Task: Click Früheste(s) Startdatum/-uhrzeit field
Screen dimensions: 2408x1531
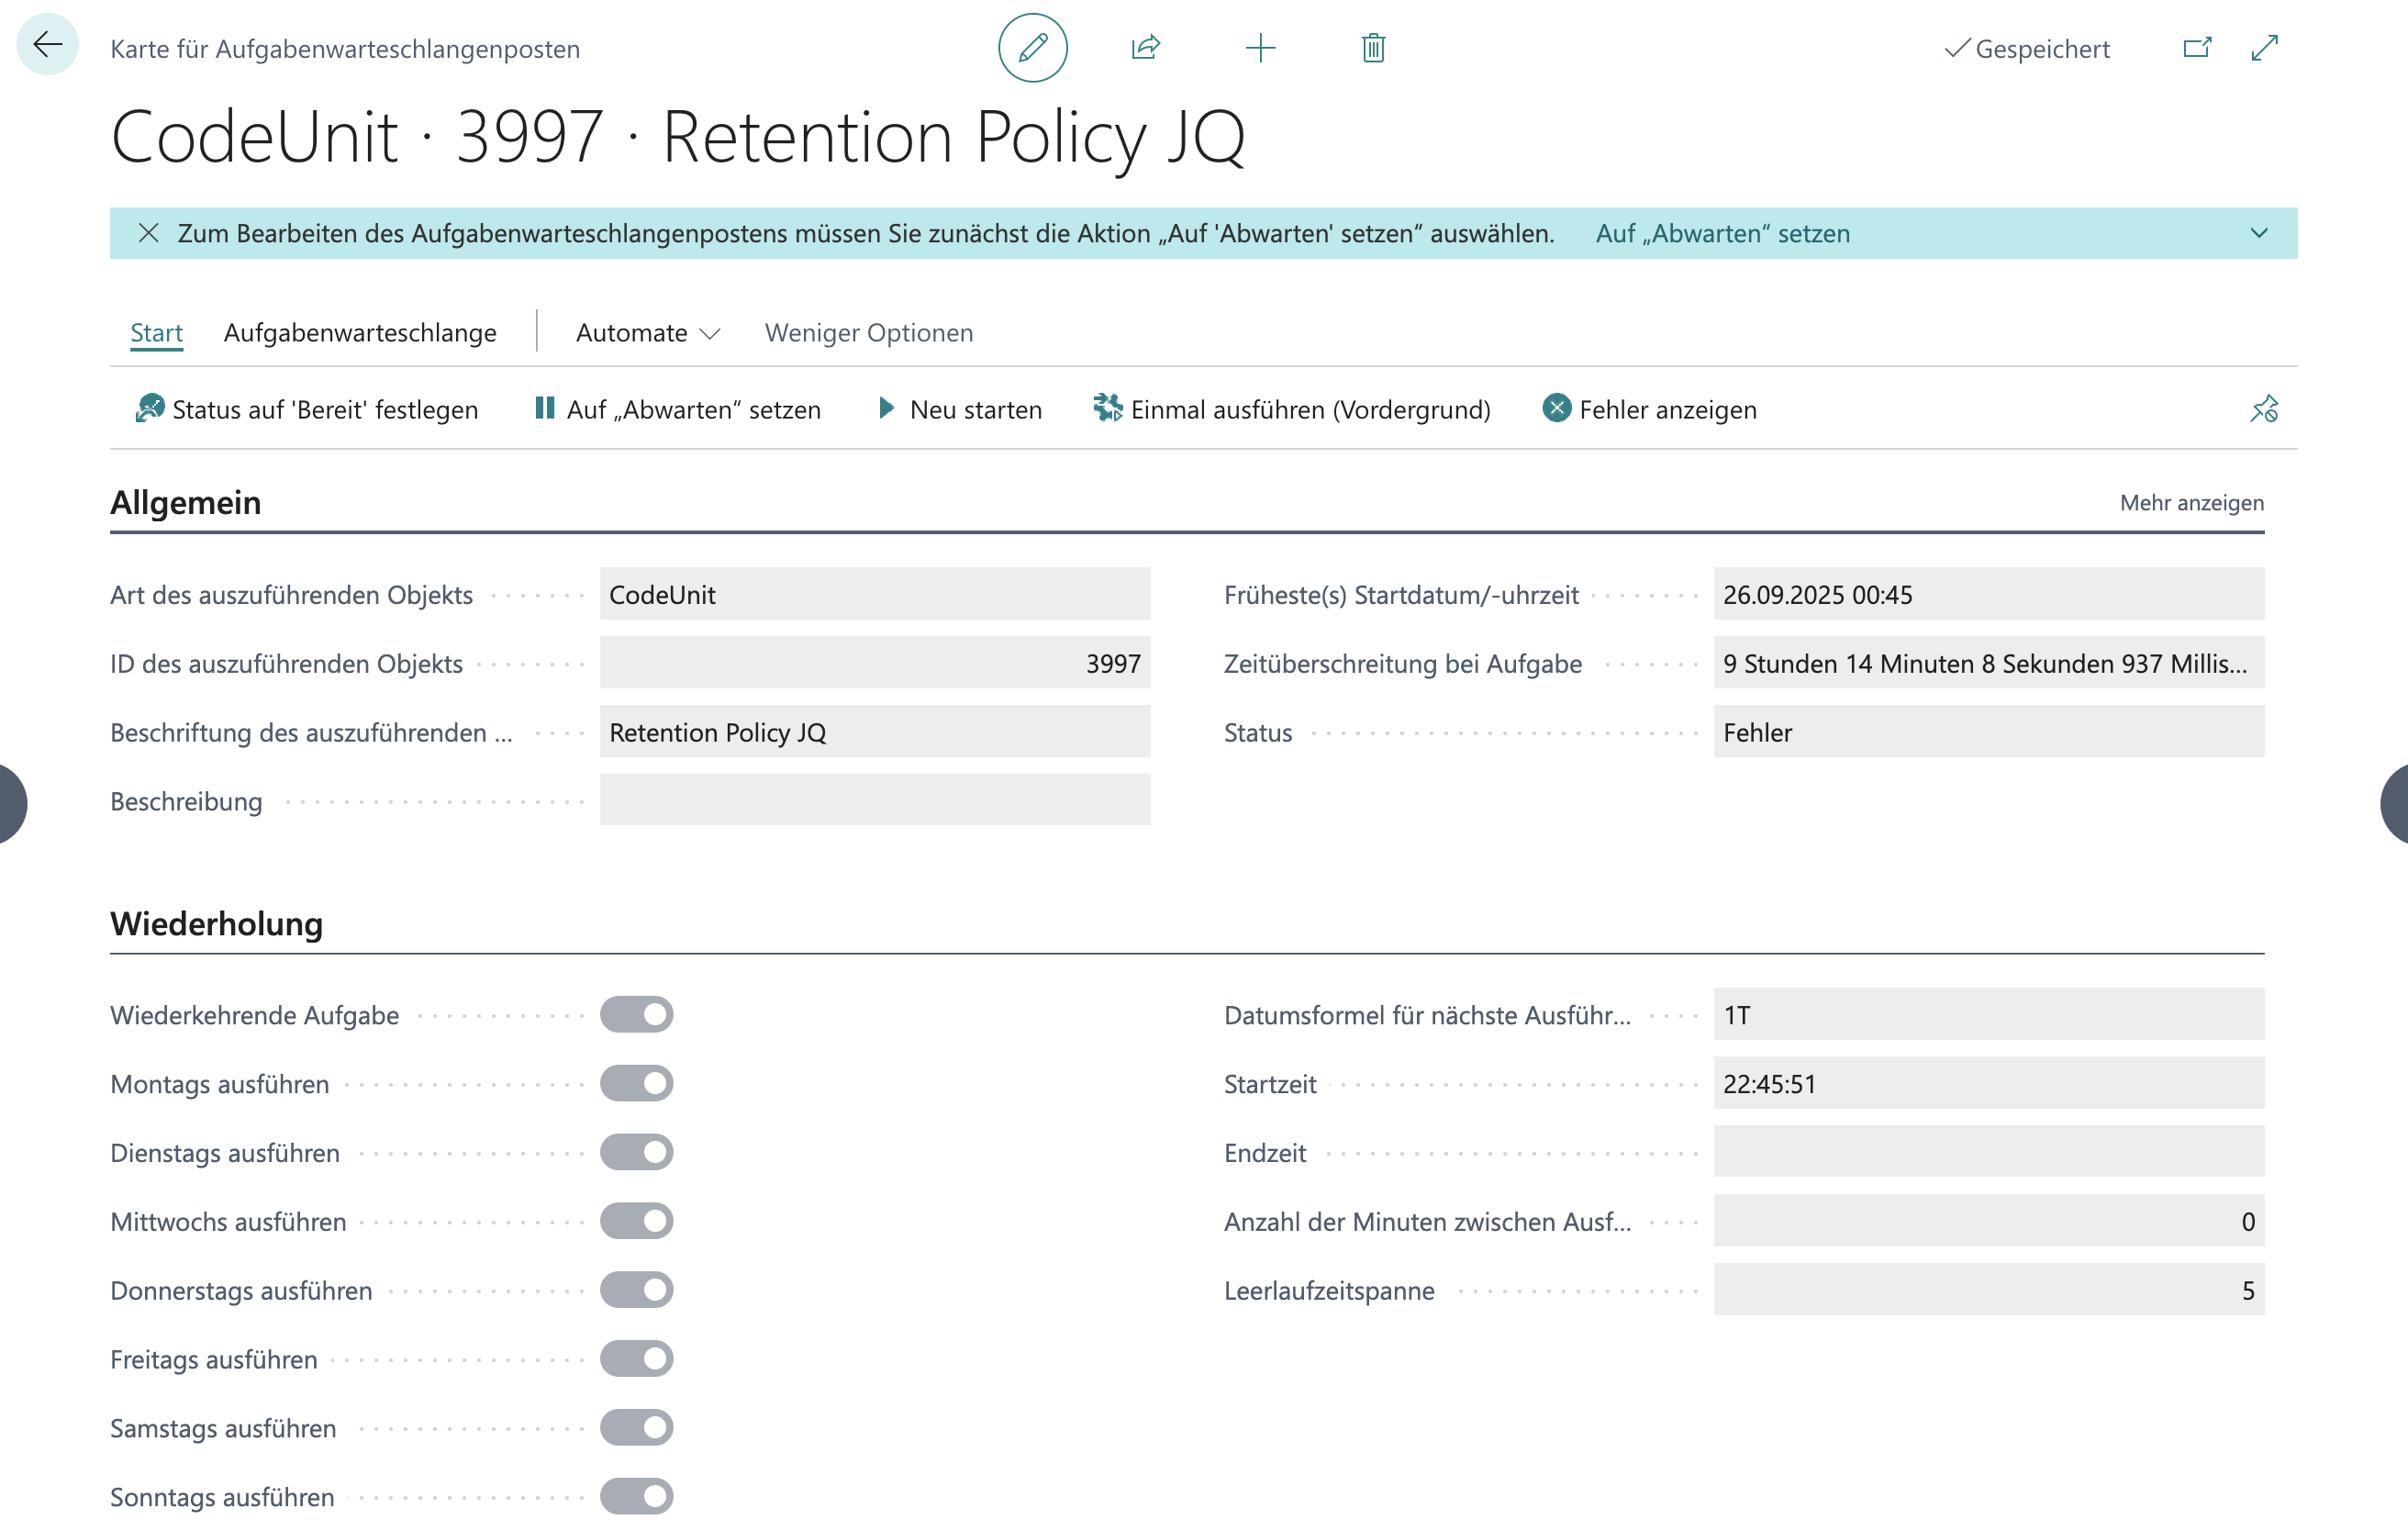Action: 1989,594
